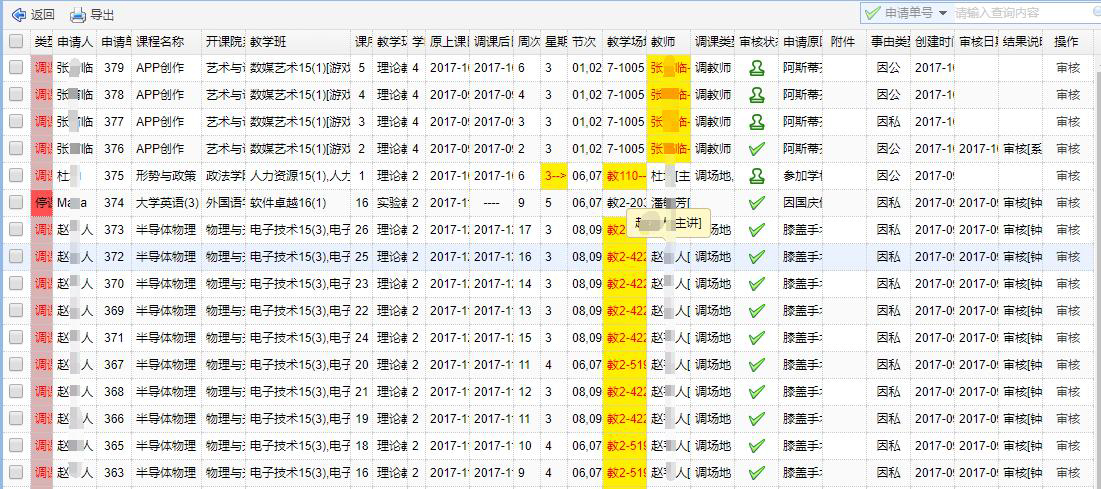The height and width of the screenshot is (489, 1101).
Task: Open the 申请单号 search field dropdown
Action: [x=942, y=13]
